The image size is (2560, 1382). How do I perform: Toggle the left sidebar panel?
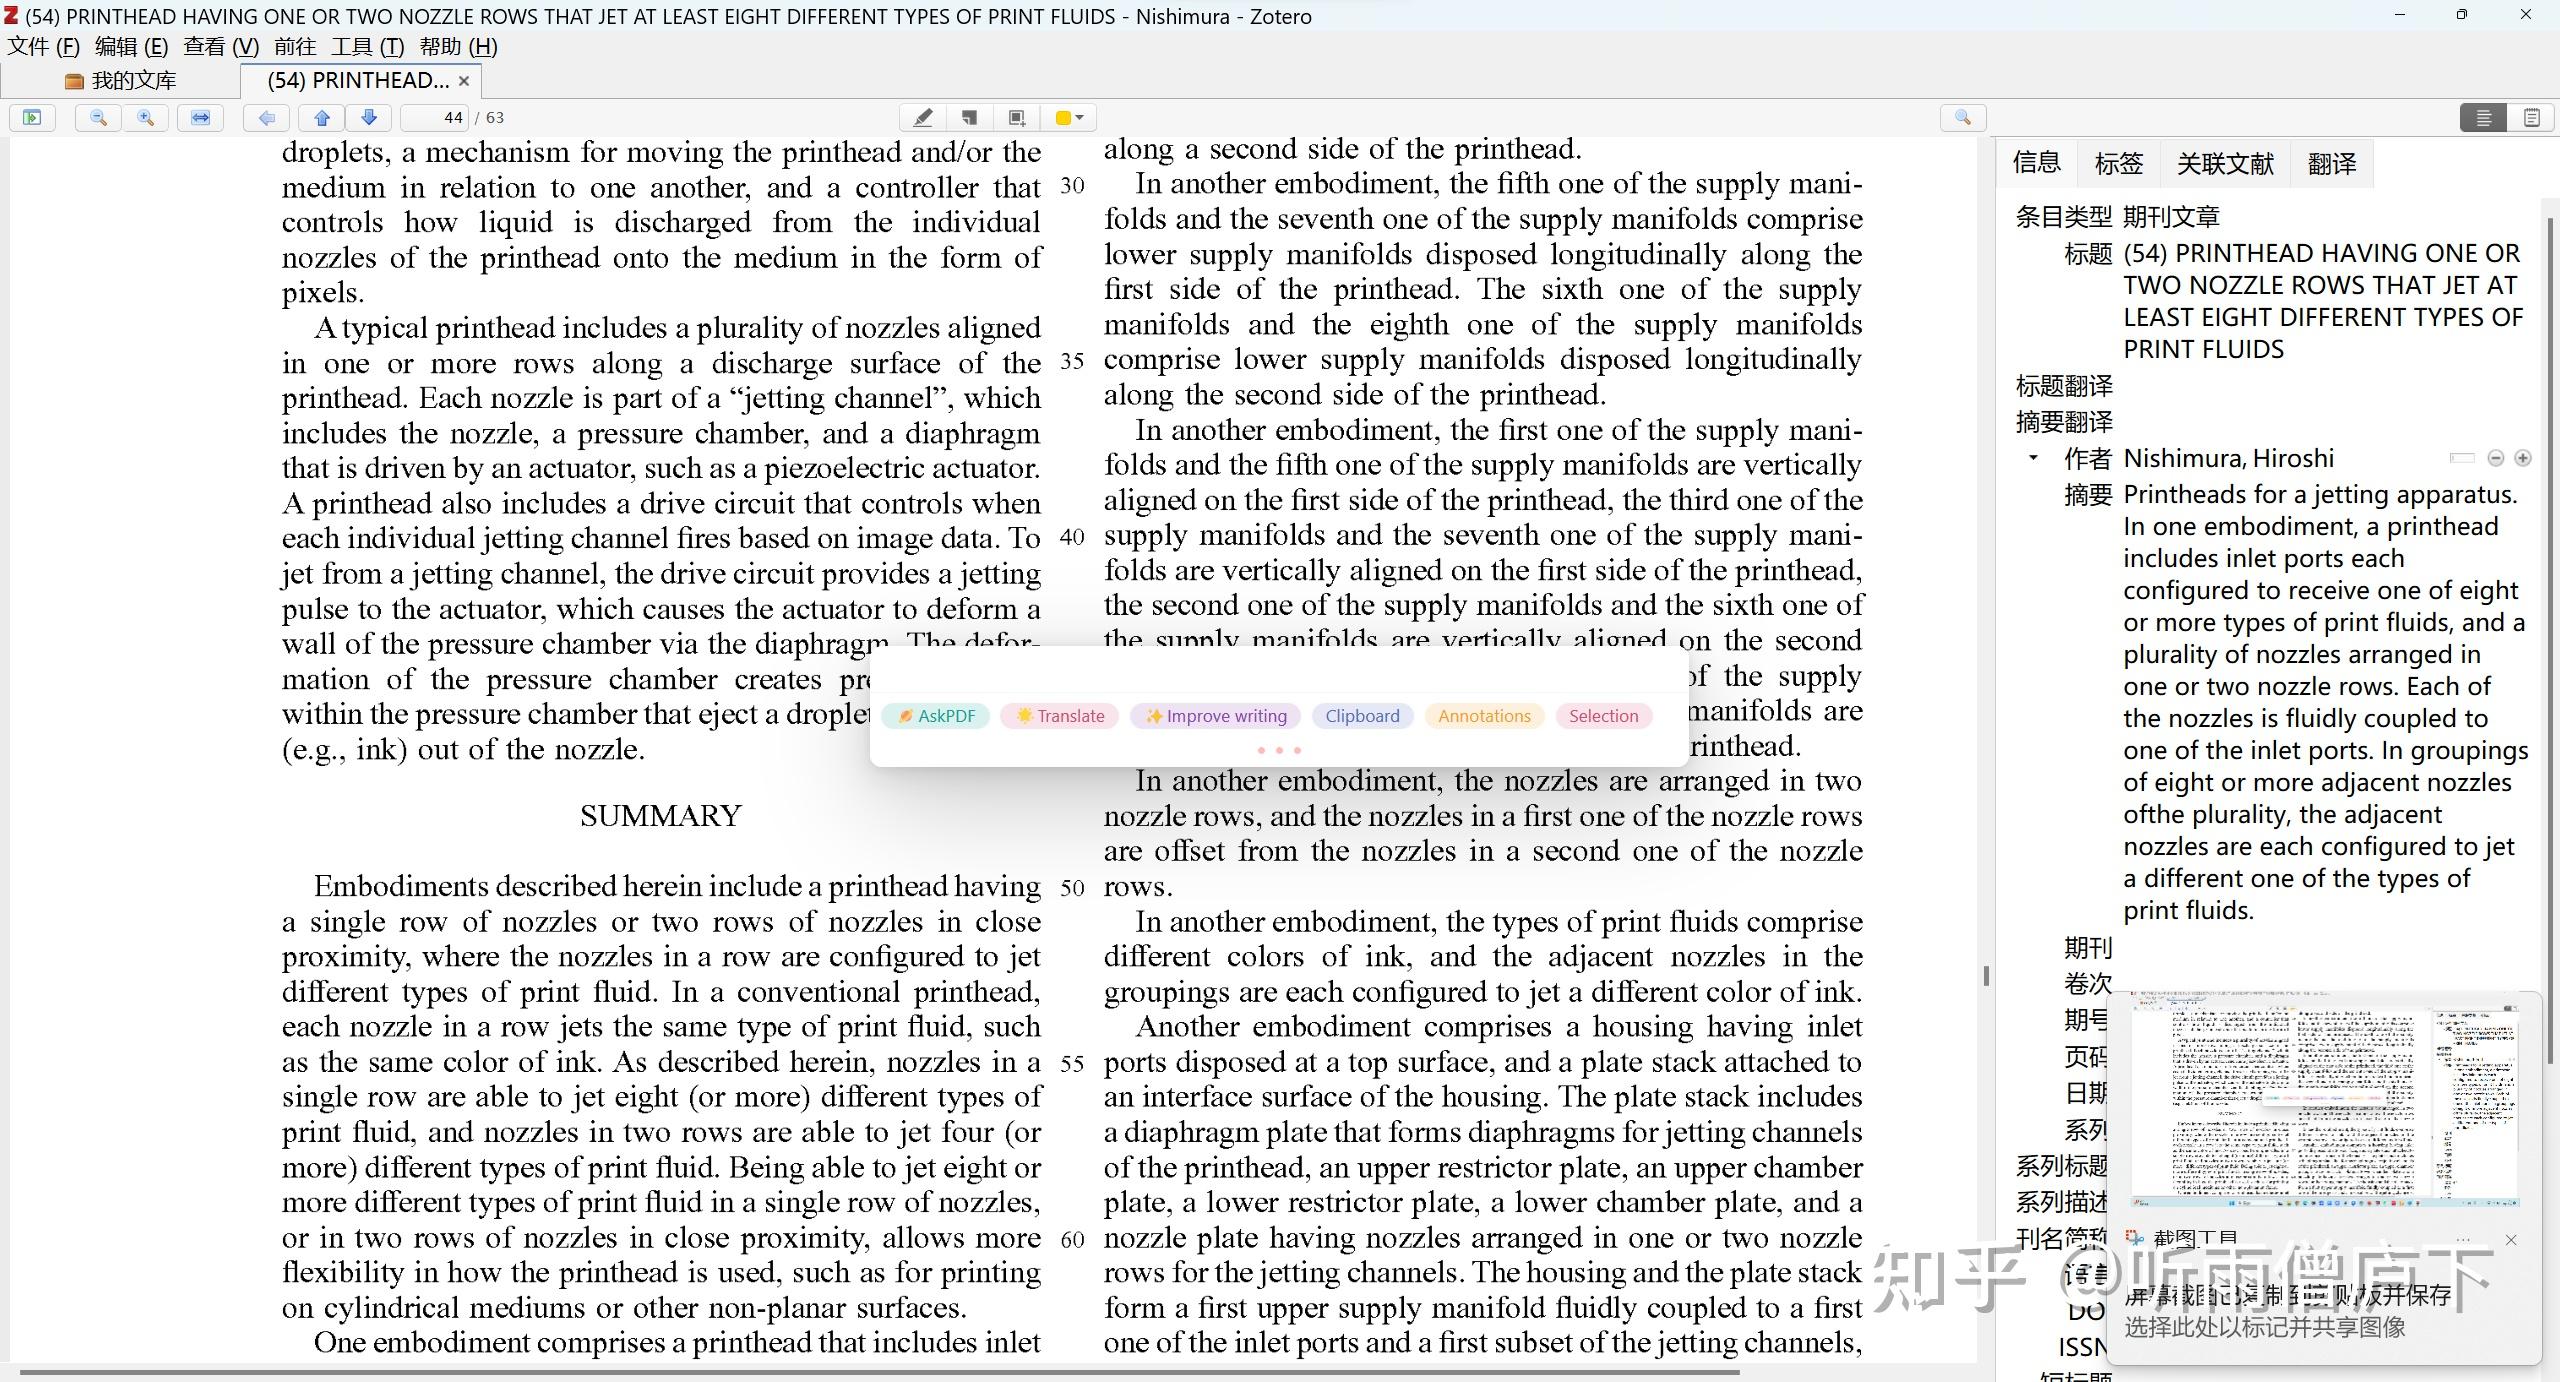coord(33,118)
